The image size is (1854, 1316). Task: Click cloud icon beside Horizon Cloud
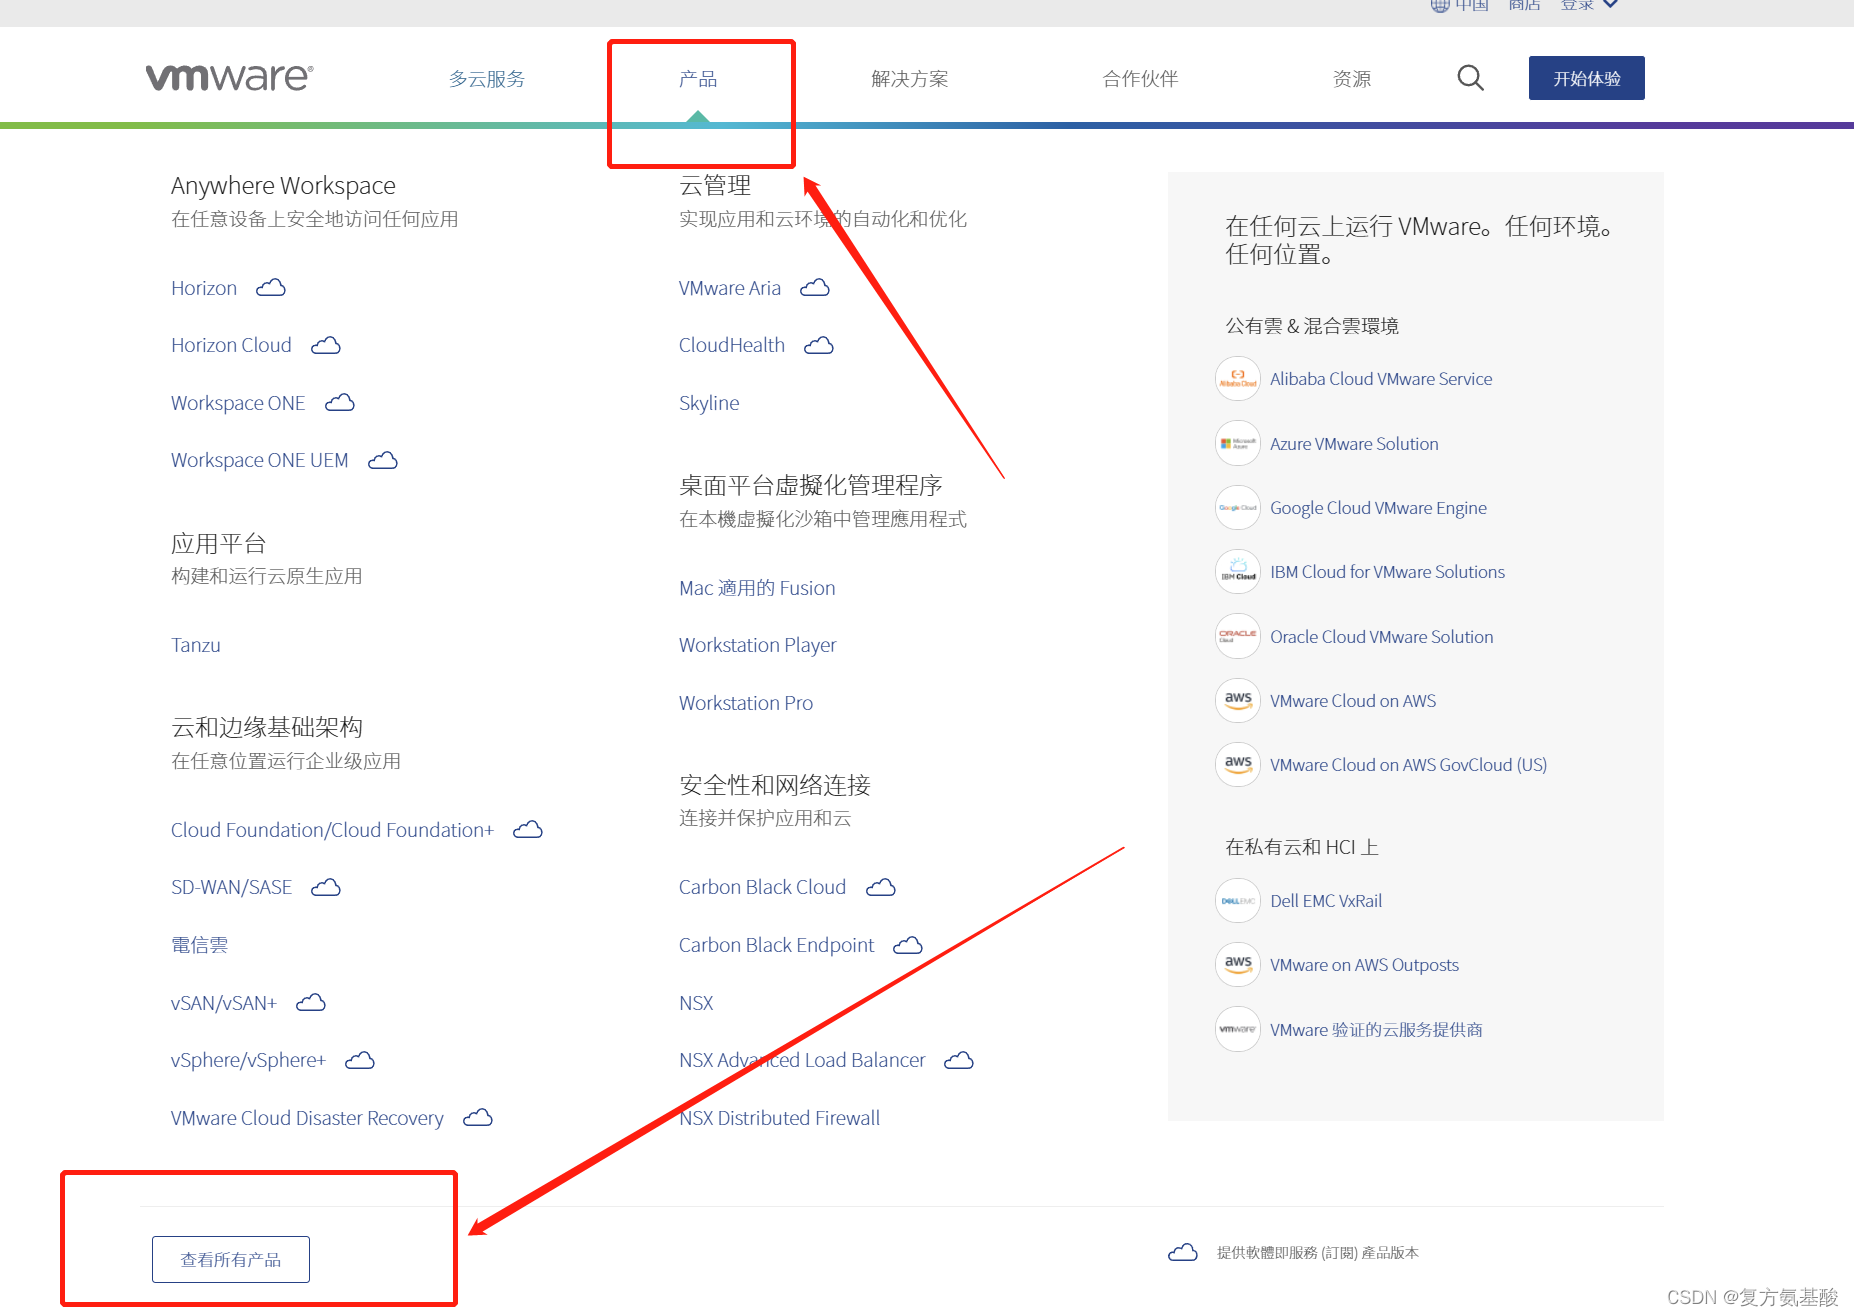326,345
